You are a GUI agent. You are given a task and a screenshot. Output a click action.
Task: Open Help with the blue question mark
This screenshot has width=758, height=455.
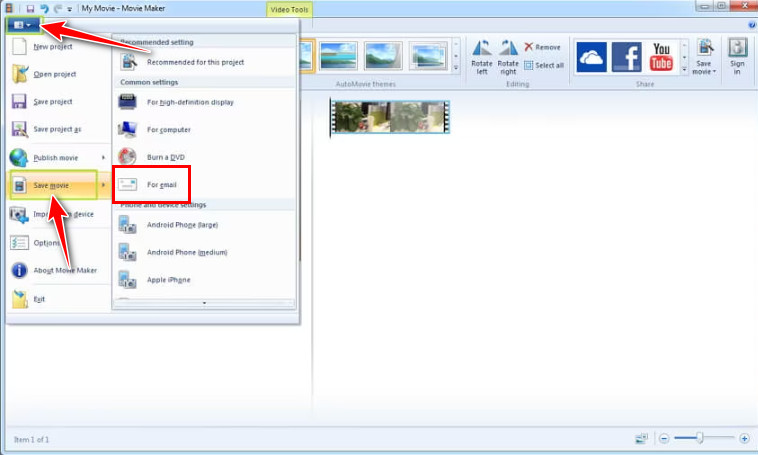(750, 24)
